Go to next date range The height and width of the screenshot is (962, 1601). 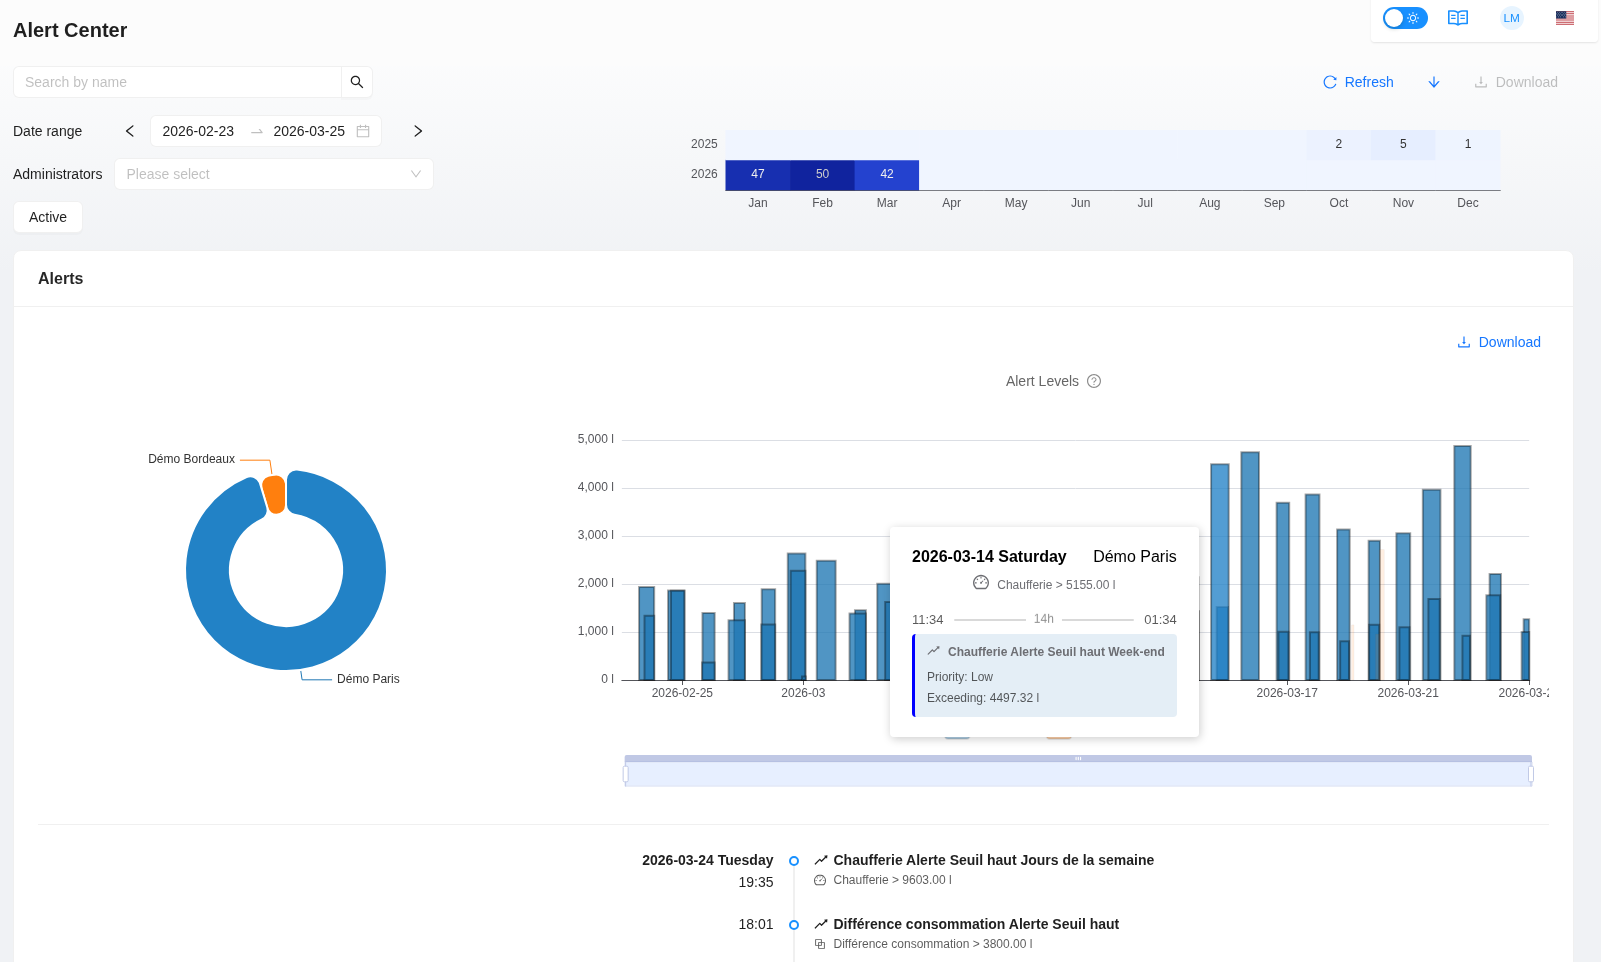coord(418,131)
